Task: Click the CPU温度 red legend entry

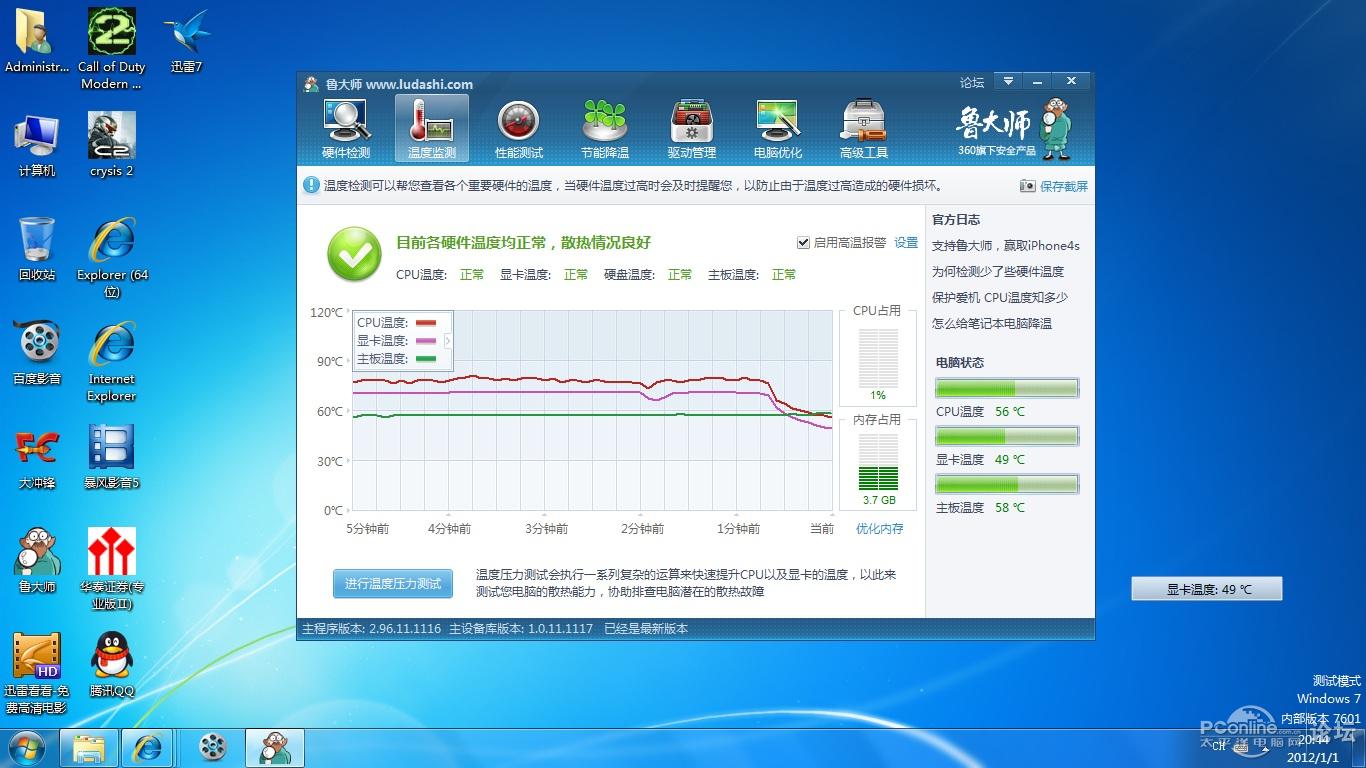Action: (398, 323)
